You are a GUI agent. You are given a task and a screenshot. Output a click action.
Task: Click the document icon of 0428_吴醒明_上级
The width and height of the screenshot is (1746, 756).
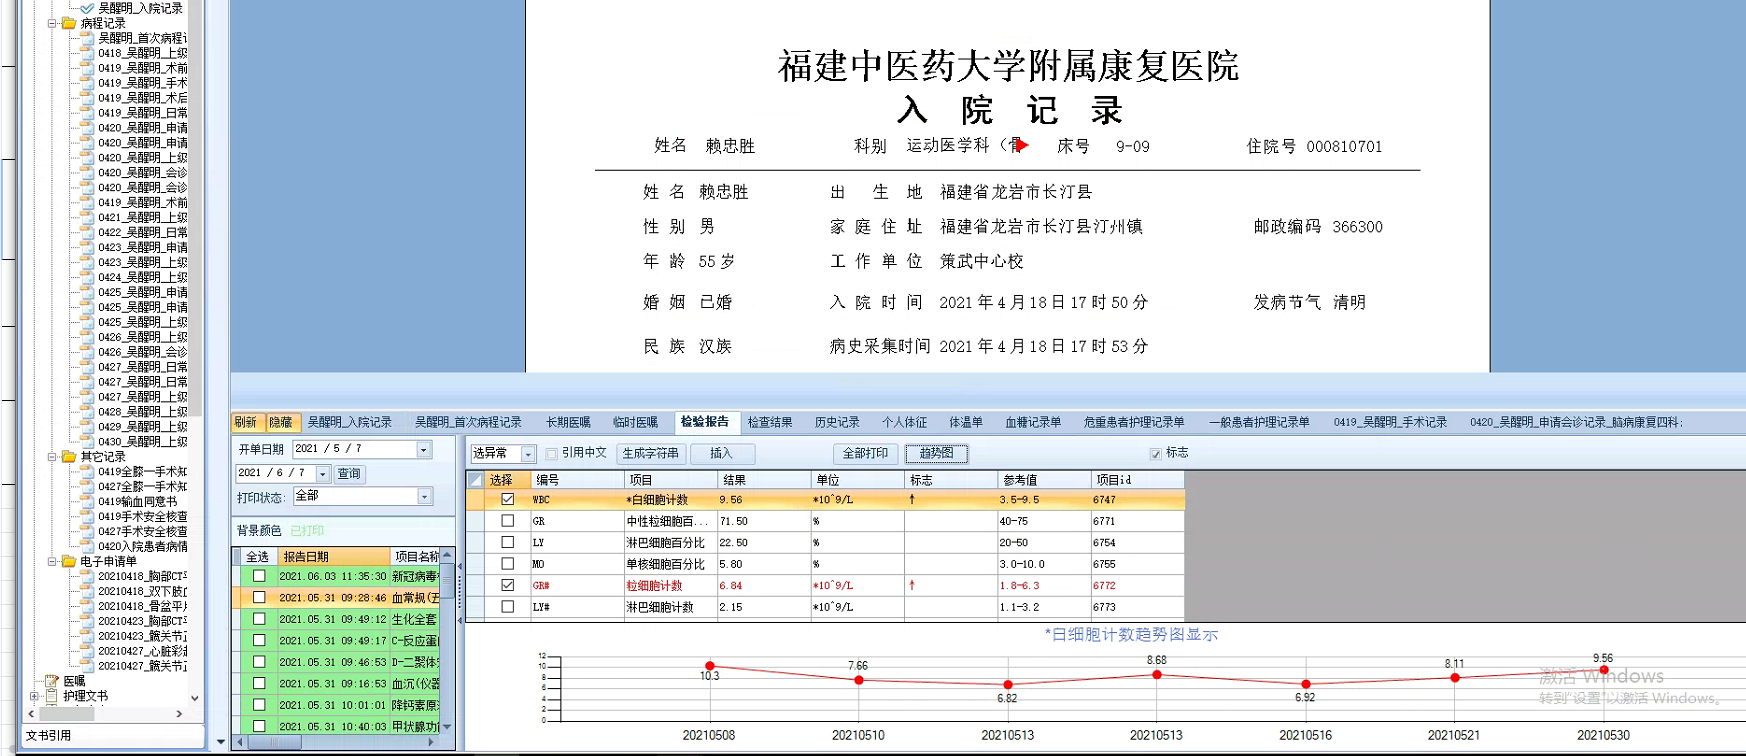[87, 411]
